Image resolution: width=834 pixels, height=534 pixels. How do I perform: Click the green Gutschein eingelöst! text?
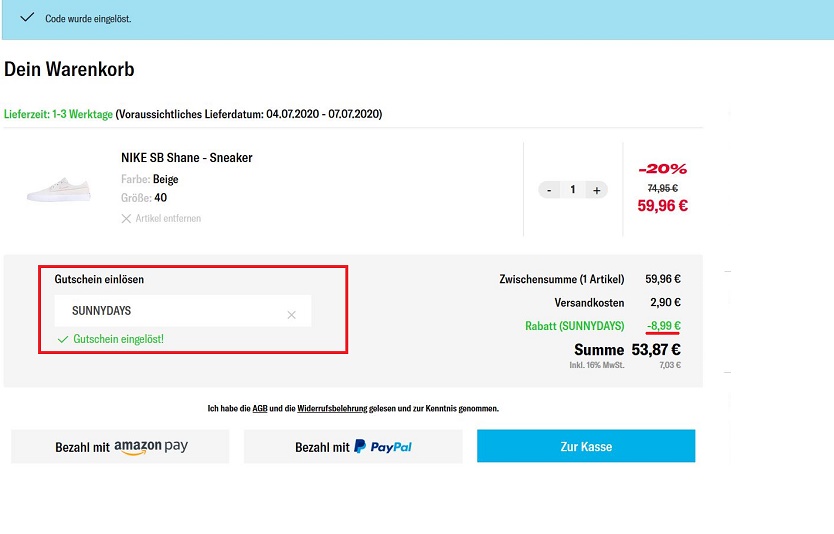pos(119,339)
